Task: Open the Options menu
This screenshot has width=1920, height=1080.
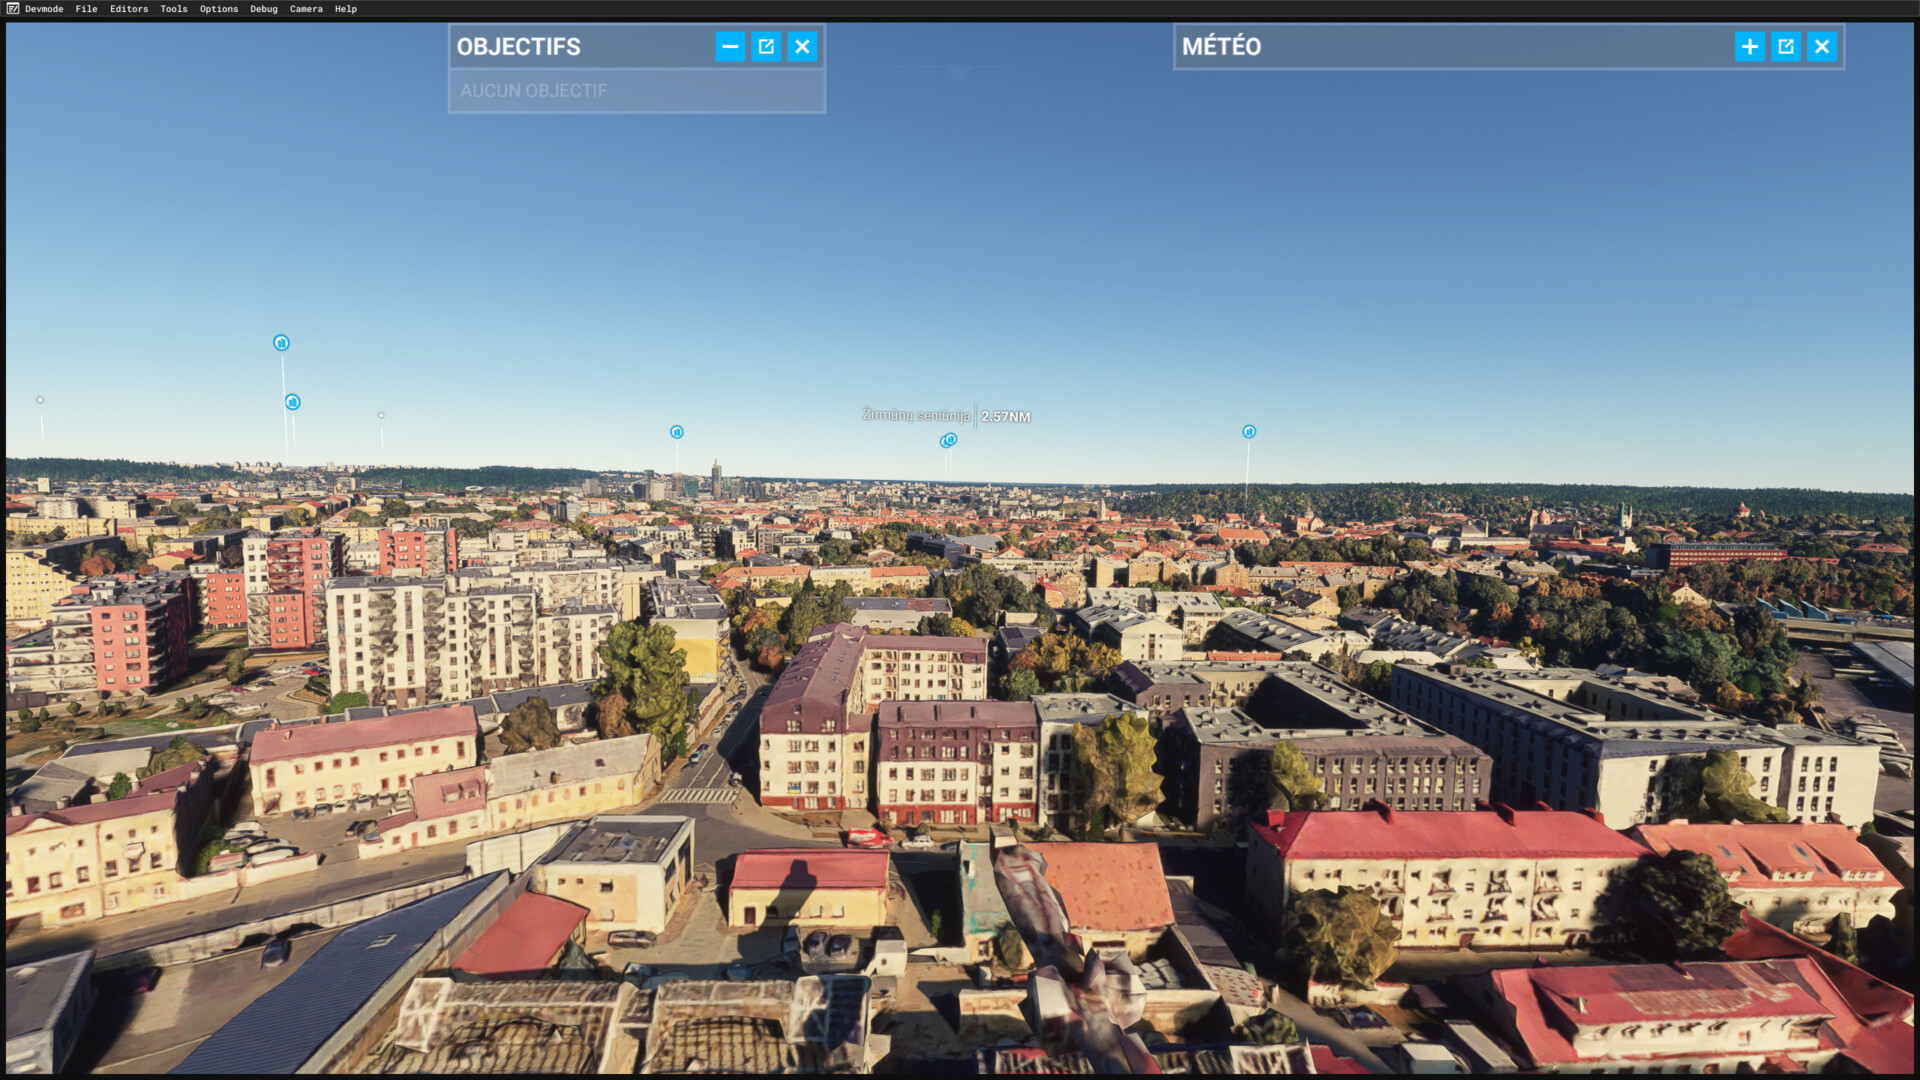Action: (219, 9)
